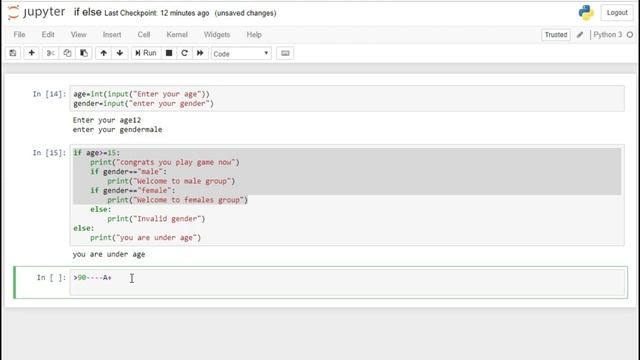Click the gender=input code line
The image size is (640, 360).
[143, 103]
